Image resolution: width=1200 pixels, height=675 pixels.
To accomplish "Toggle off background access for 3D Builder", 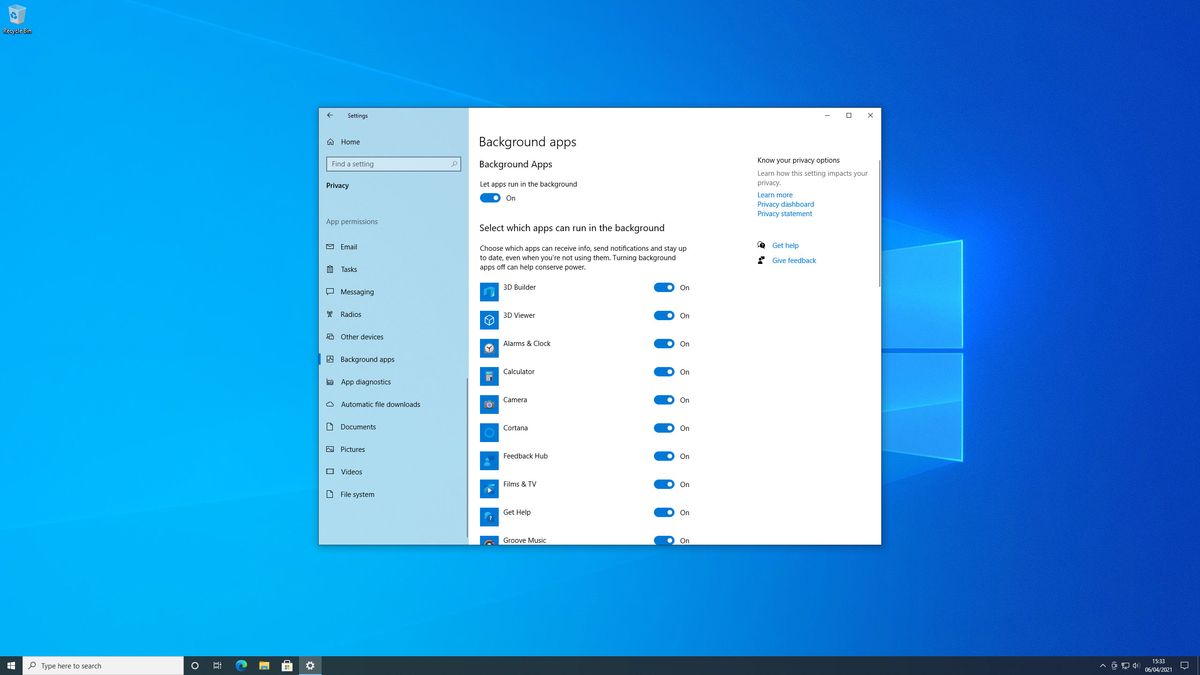I will (x=665, y=287).
